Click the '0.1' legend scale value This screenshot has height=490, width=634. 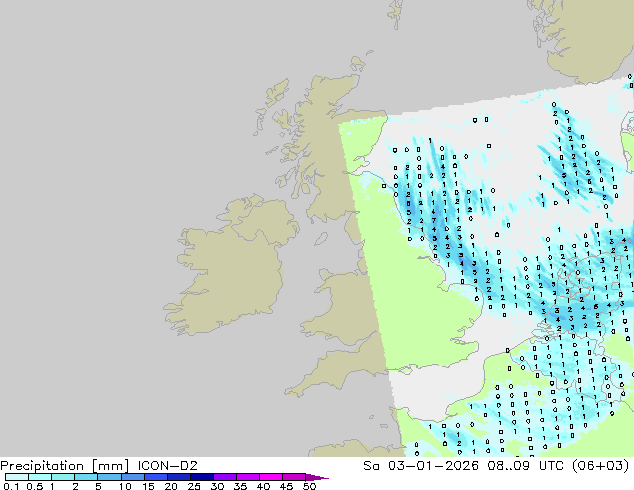point(11,486)
